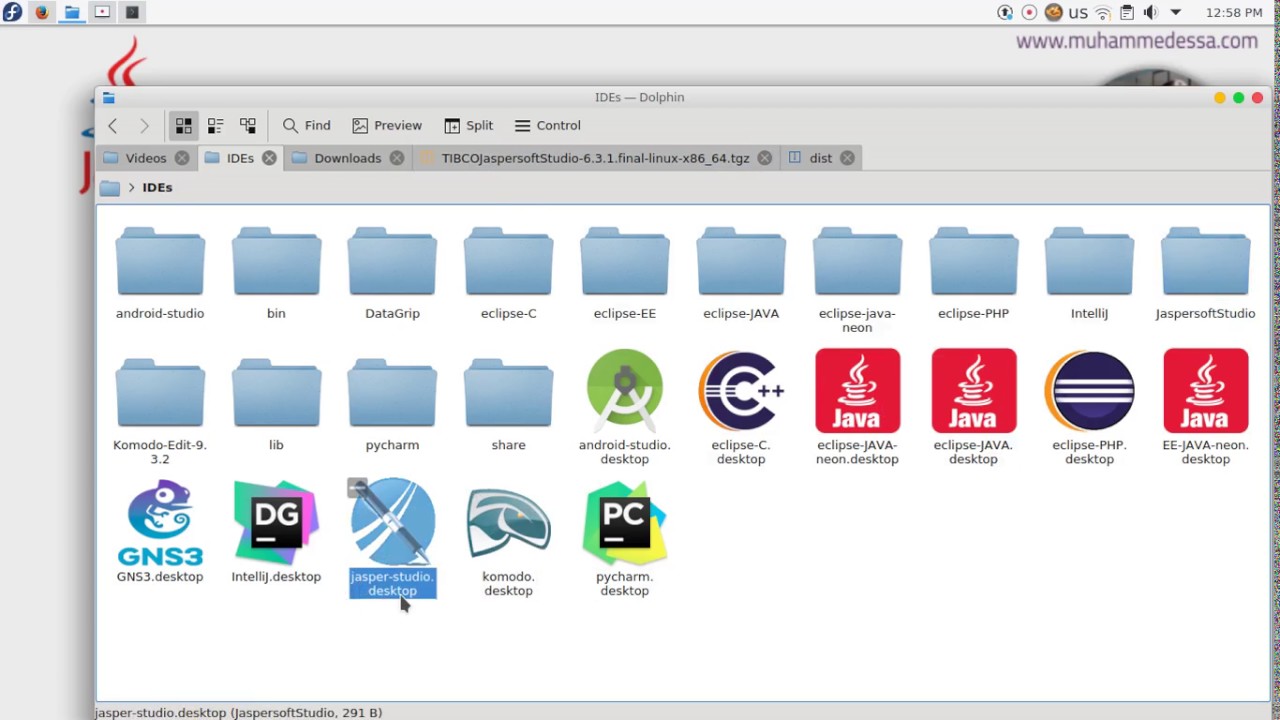Switch the US keyboard layout indicator
This screenshot has width=1280, height=720.
click(1078, 13)
